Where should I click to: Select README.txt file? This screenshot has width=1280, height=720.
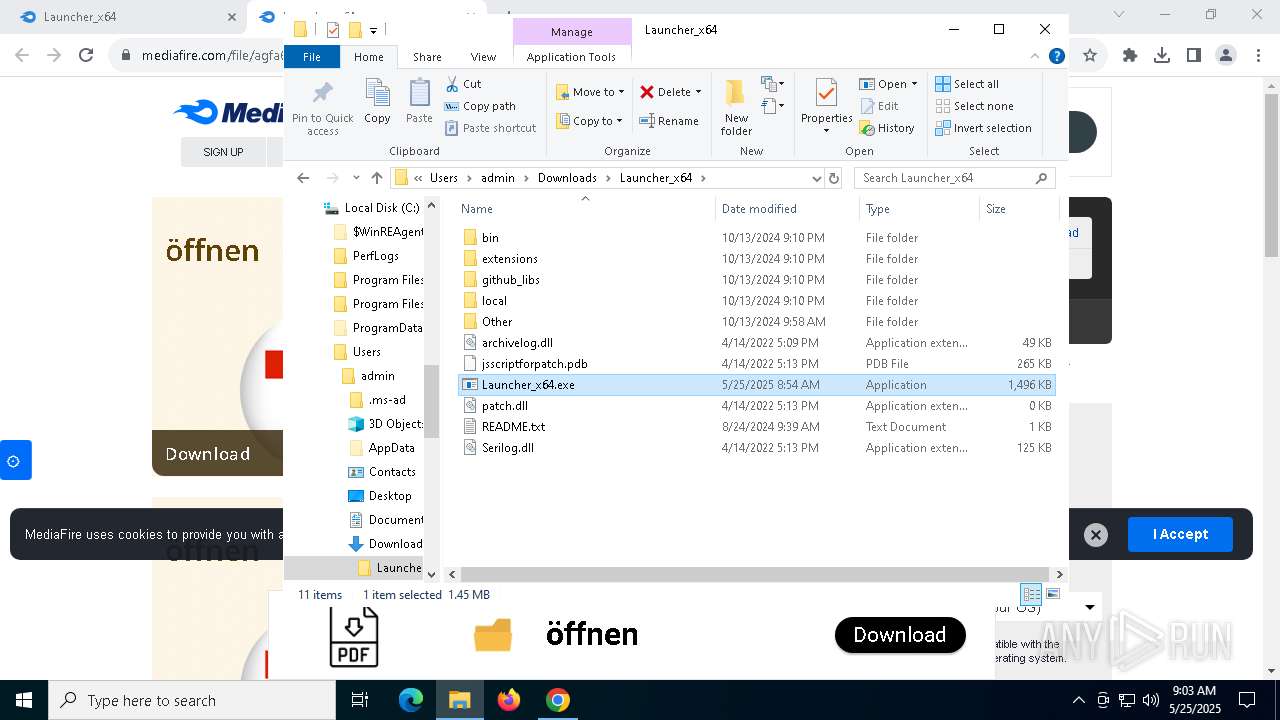click(x=513, y=427)
